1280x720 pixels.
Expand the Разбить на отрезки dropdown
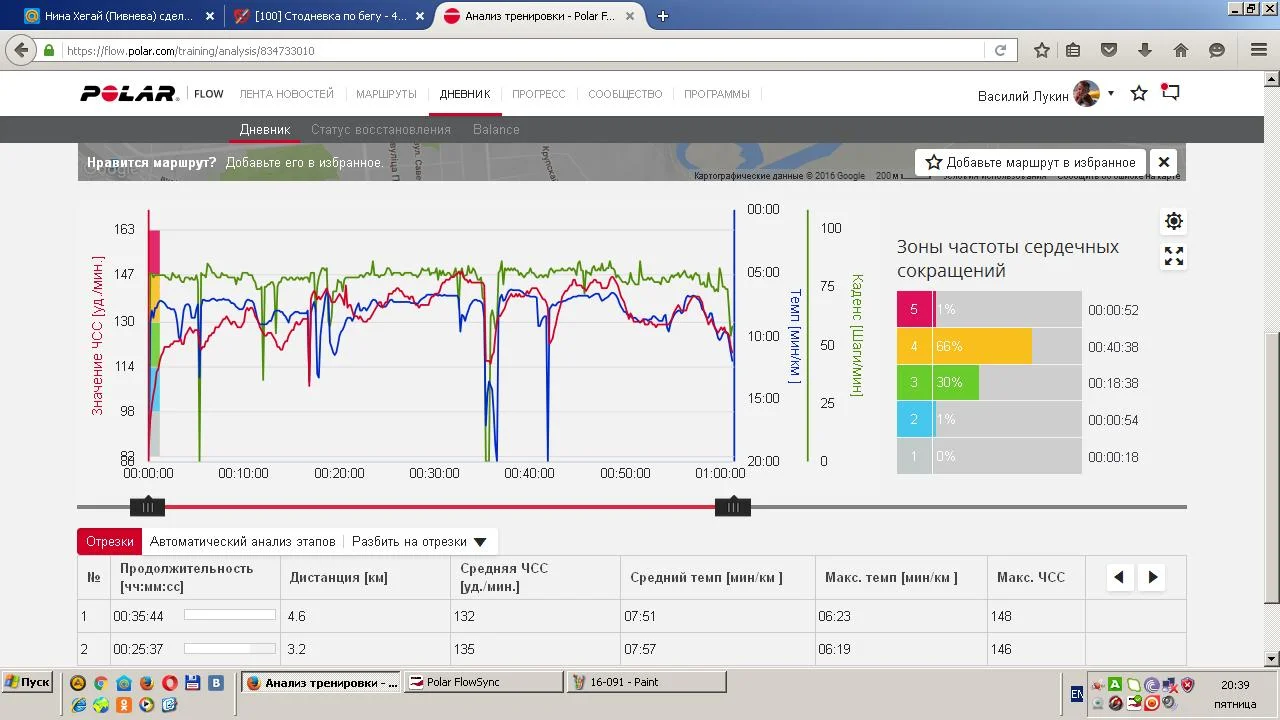click(419, 542)
